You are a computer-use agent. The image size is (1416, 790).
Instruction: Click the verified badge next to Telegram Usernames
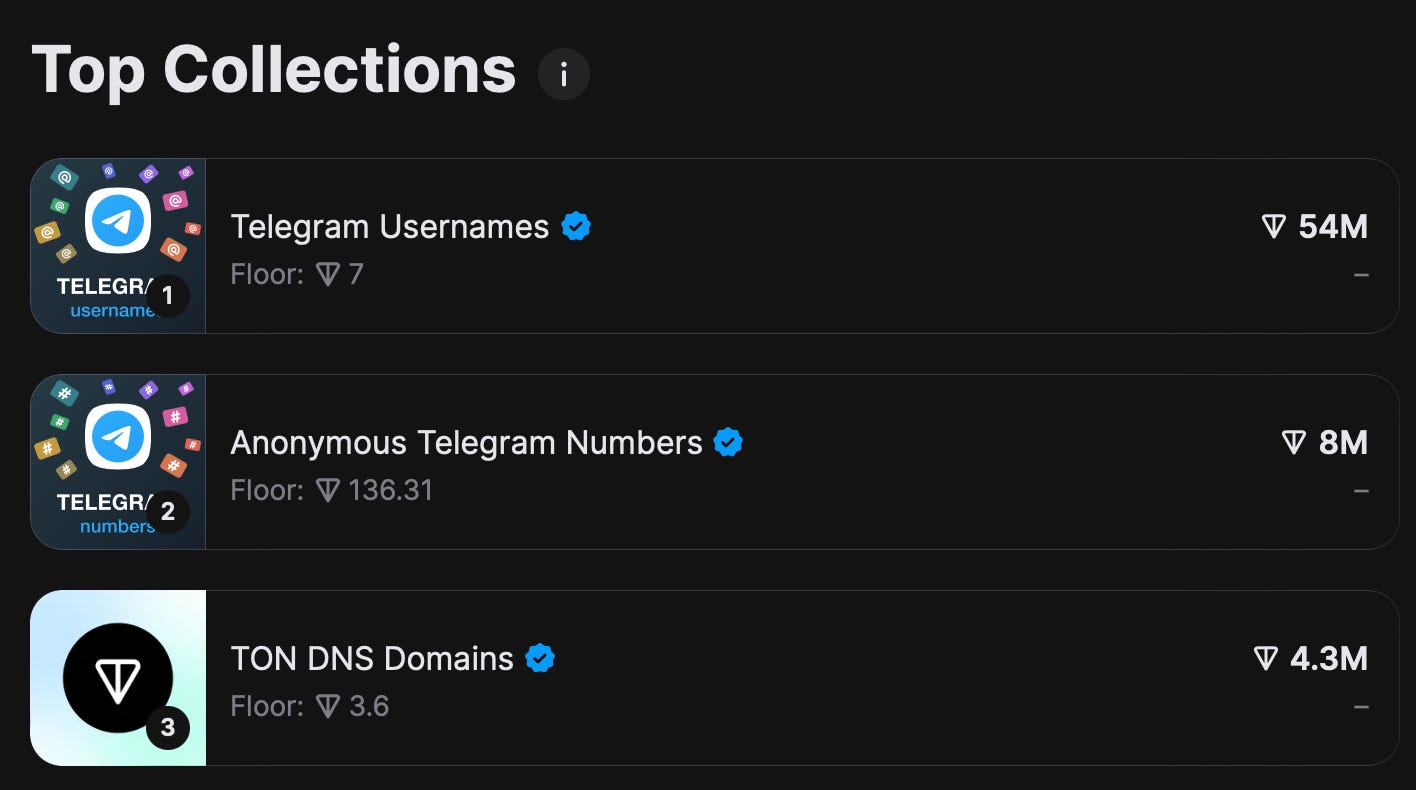pyautogui.click(x=576, y=227)
